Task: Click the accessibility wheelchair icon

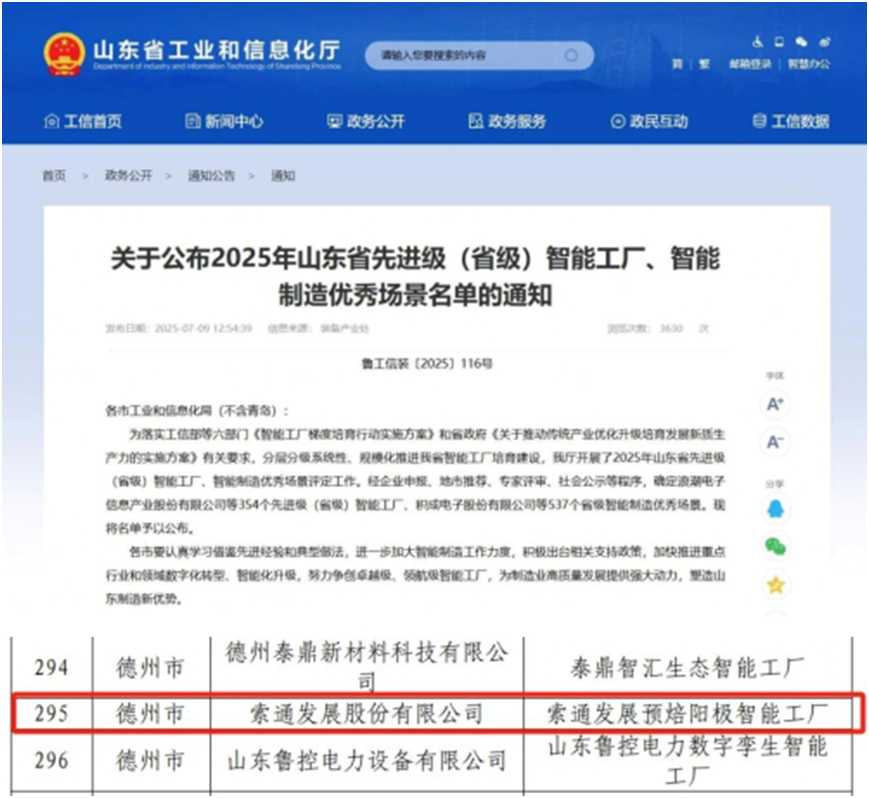Action: click(758, 42)
